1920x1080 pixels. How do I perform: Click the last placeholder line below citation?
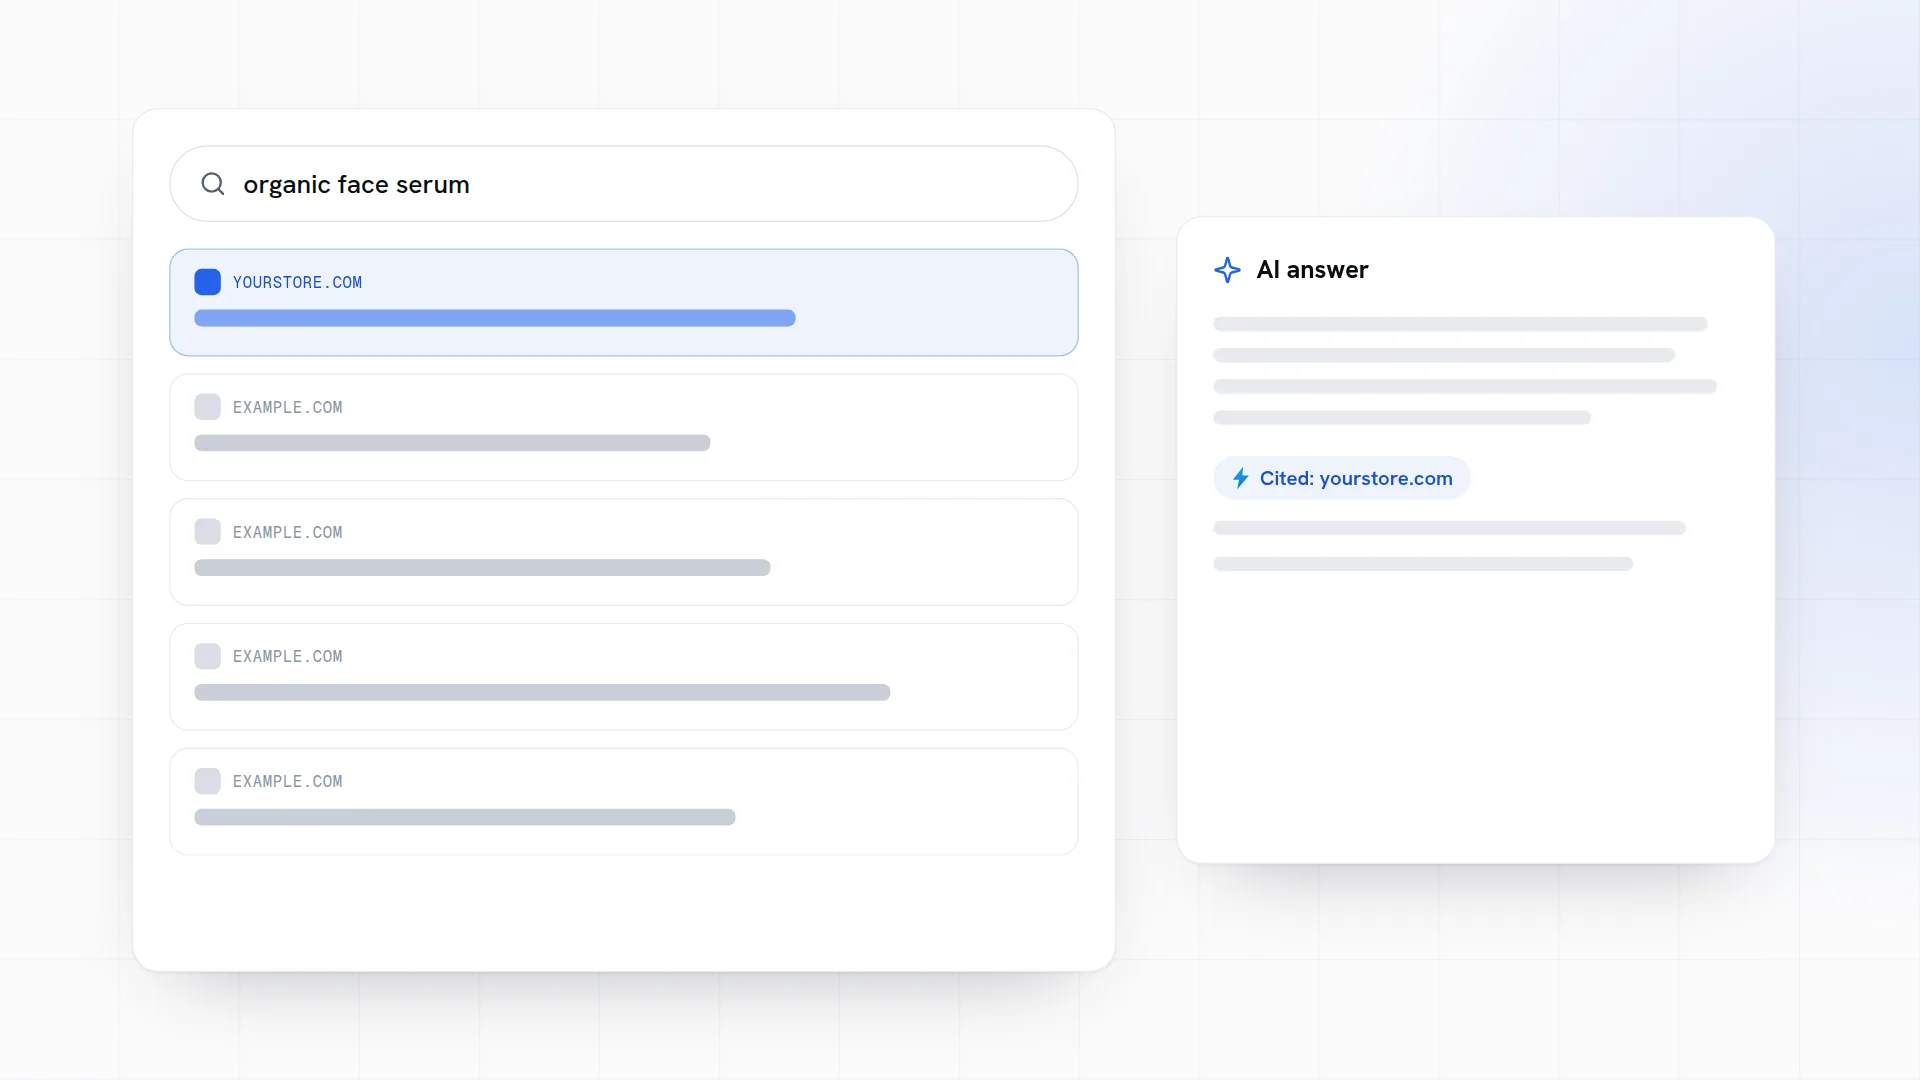pyautogui.click(x=1422, y=564)
